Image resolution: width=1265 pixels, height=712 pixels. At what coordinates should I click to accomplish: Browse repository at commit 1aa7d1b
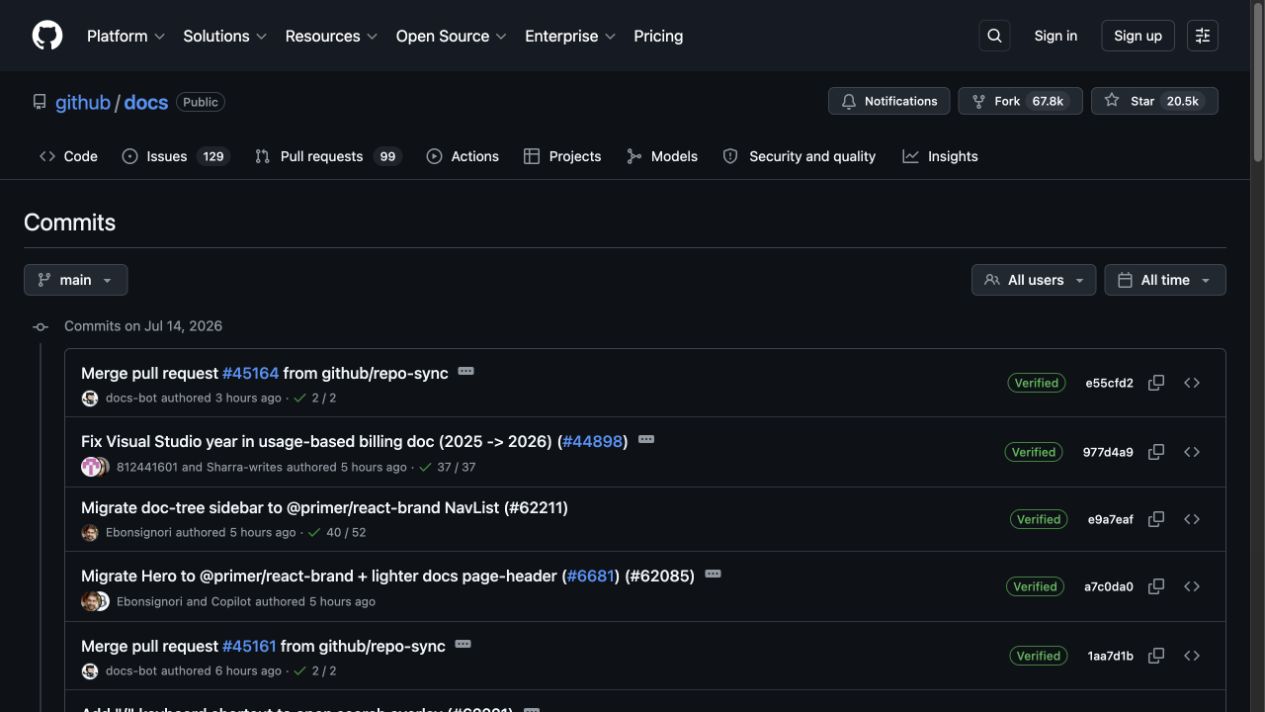[x=1192, y=656]
